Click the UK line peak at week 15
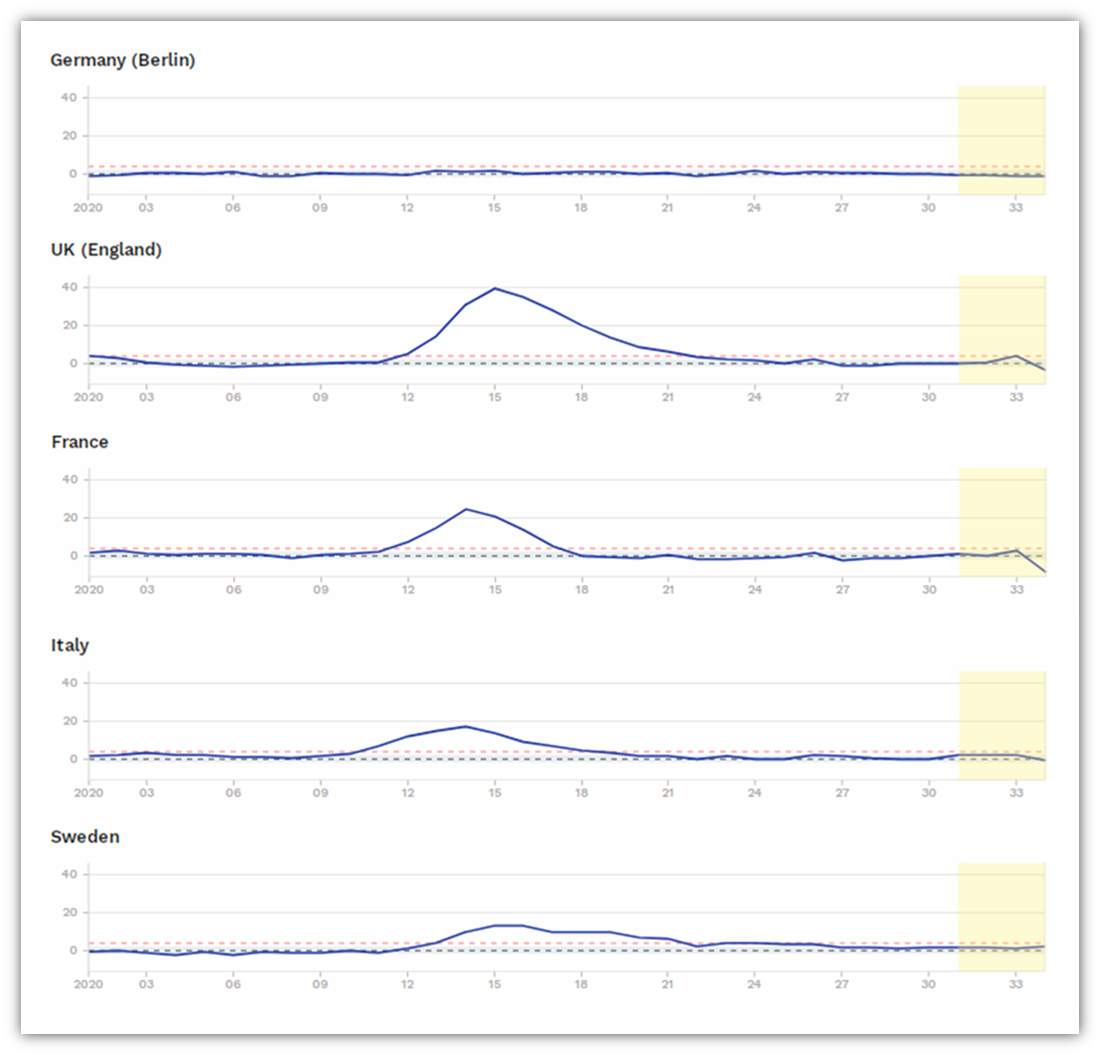The width and height of the screenshot is (1100, 1055). (x=495, y=288)
